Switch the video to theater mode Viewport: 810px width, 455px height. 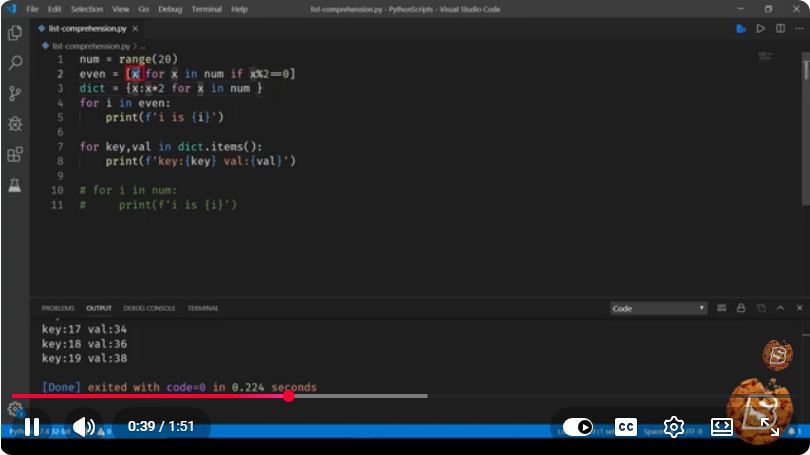[x=721, y=427]
